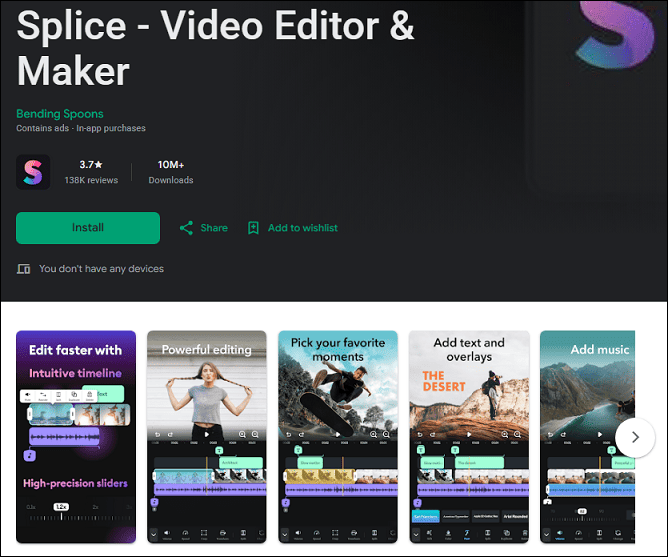Click the next arrow on screenshot carousel
The width and height of the screenshot is (668, 557).
pyautogui.click(x=635, y=437)
